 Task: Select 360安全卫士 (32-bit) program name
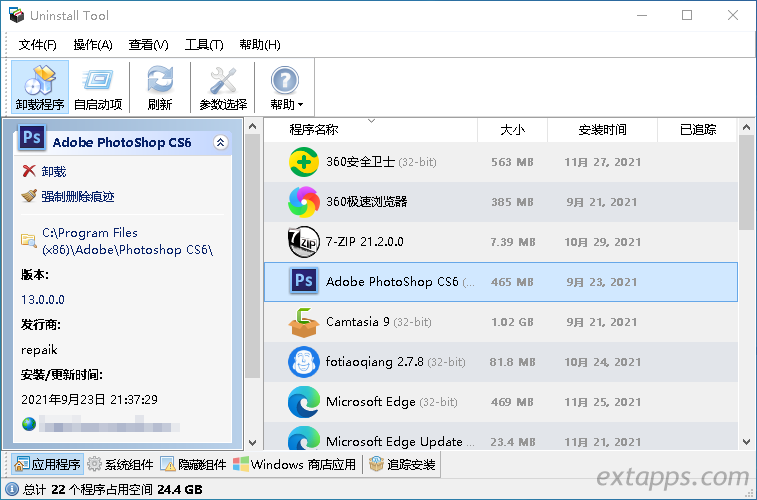click(381, 162)
